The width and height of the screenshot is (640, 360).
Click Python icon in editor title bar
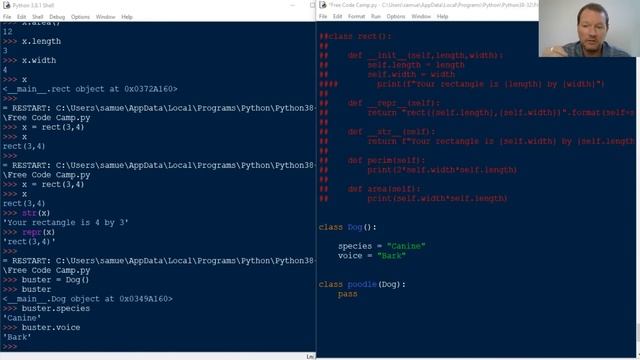(322, 5)
